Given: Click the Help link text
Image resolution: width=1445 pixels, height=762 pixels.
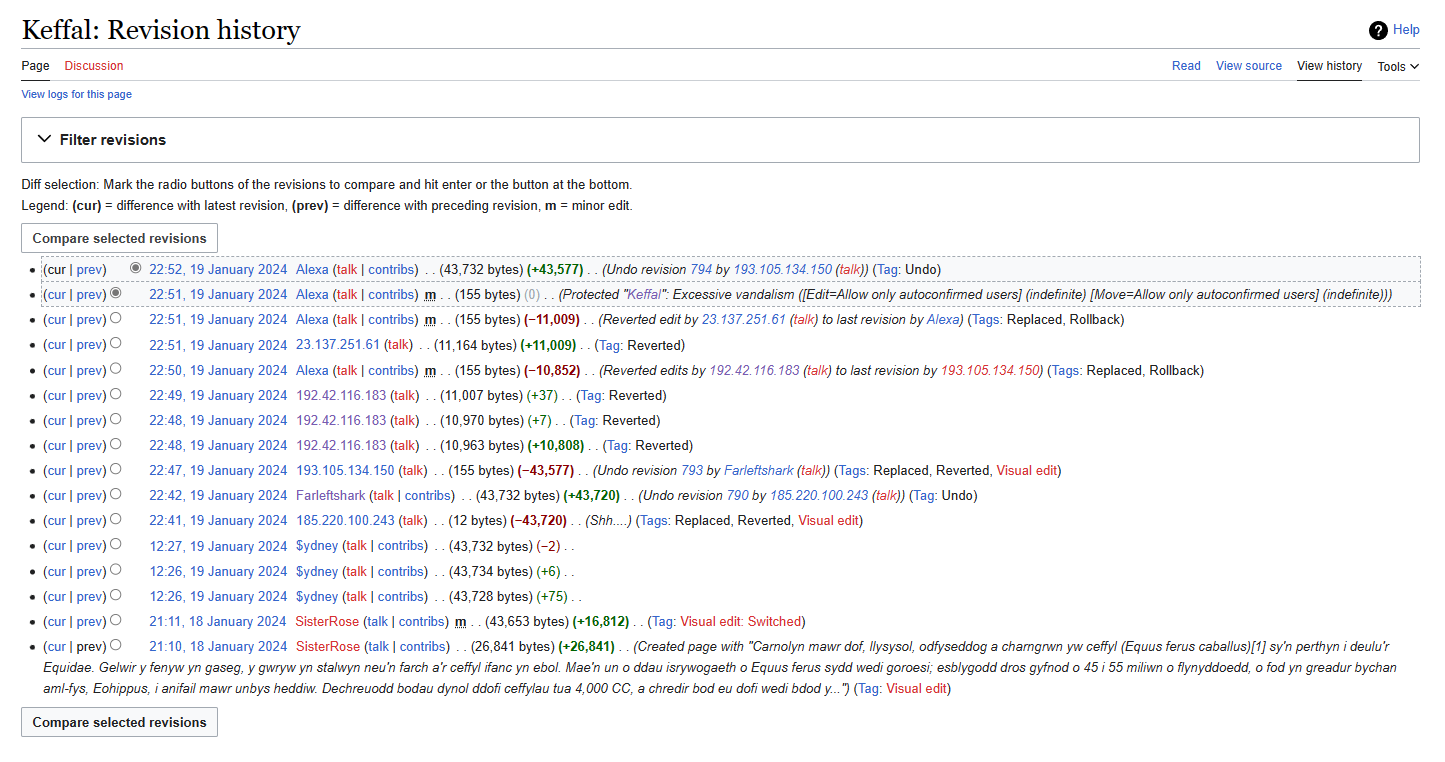Looking at the screenshot, I should [x=1406, y=30].
